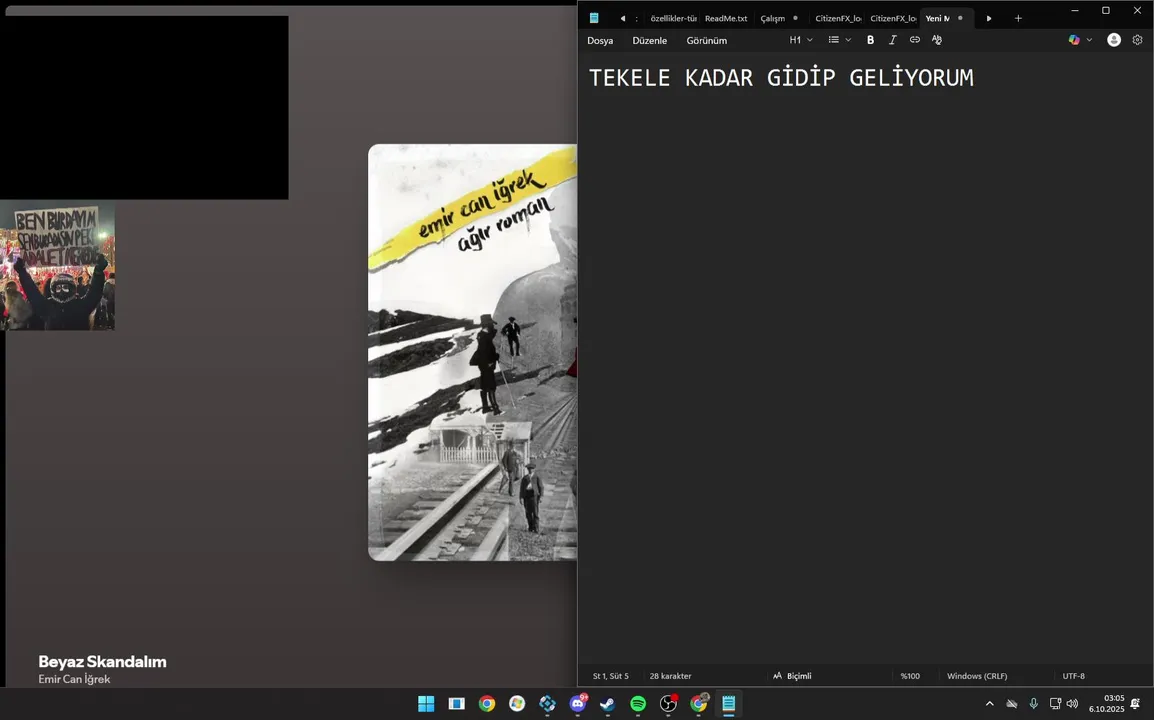Open the notification bell in system tray
This screenshot has width=1154, height=720.
tap(1136, 704)
